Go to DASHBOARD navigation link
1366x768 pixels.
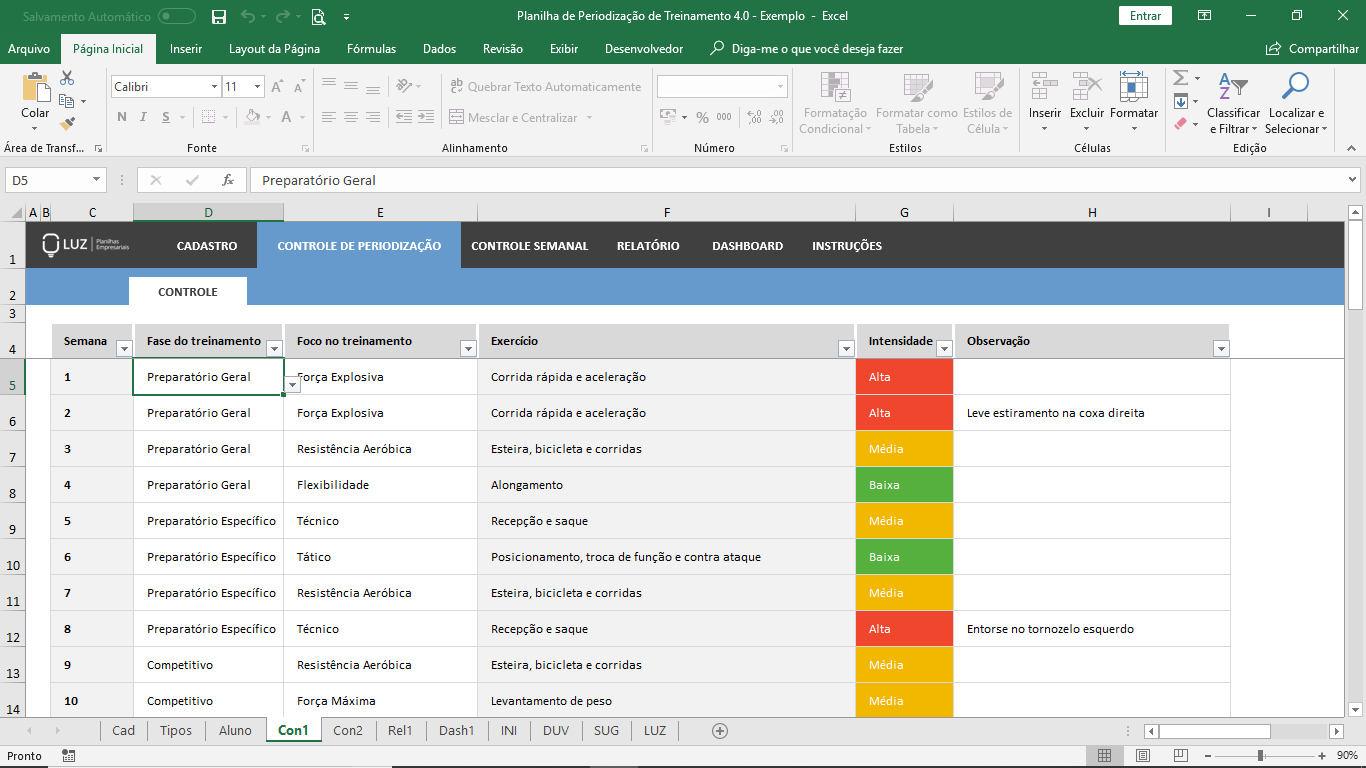pyautogui.click(x=748, y=246)
